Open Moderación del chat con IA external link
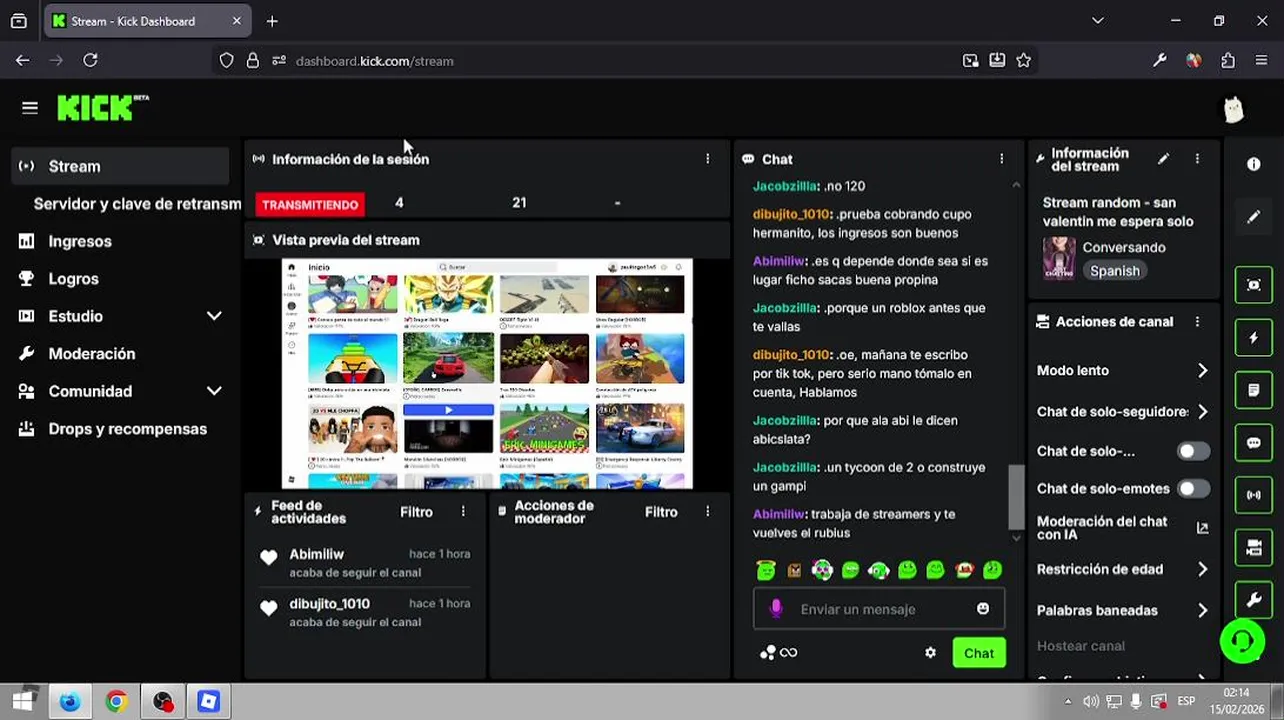1284x720 pixels. pyautogui.click(x=1202, y=528)
